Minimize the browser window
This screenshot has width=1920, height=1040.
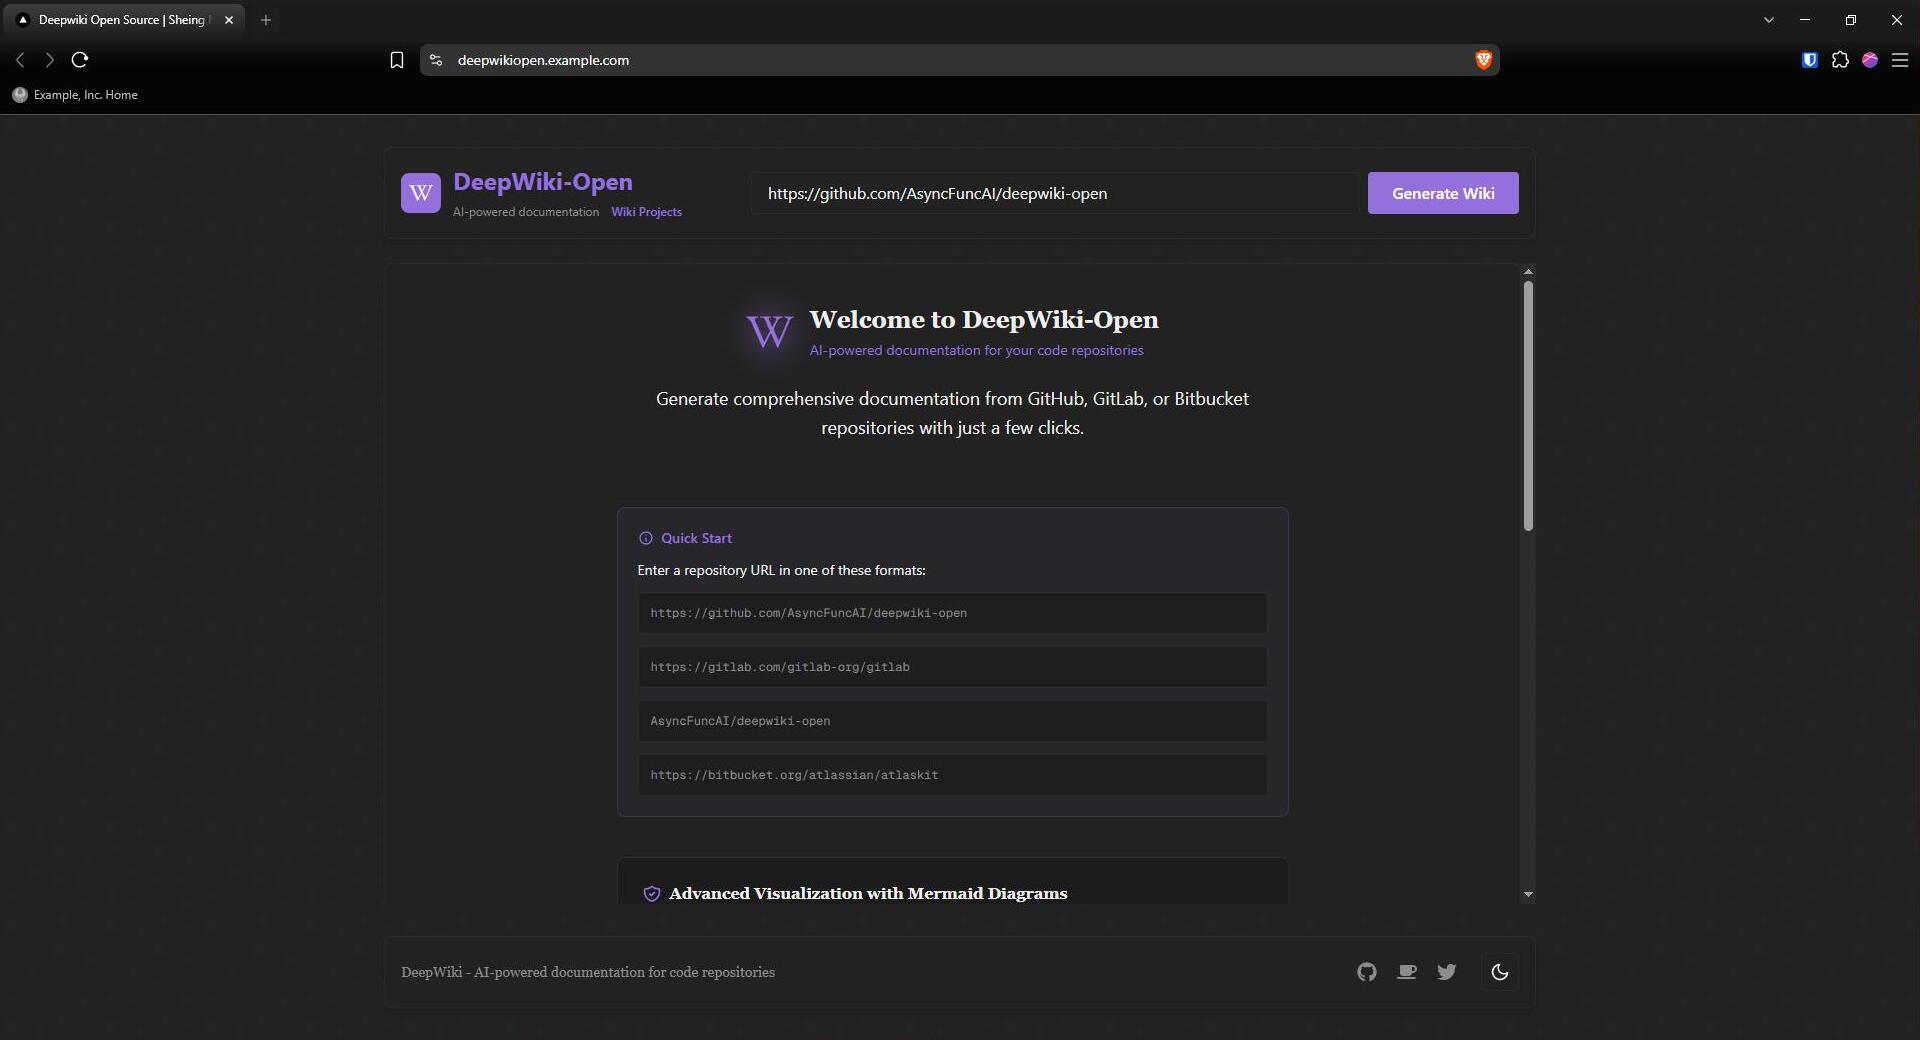pos(1805,20)
